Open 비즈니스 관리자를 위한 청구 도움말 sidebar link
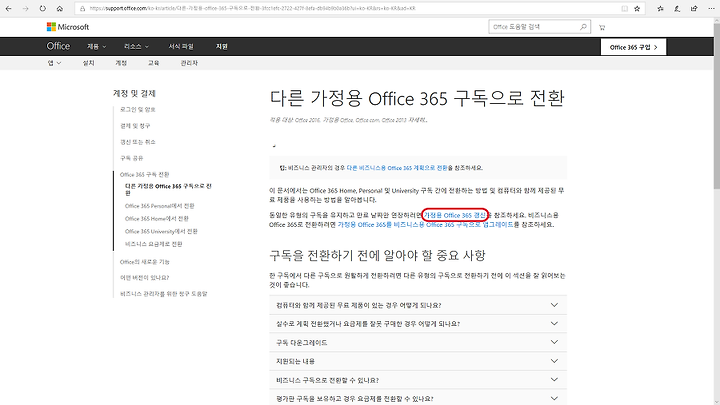This screenshot has width=720, height=405. point(163,294)
